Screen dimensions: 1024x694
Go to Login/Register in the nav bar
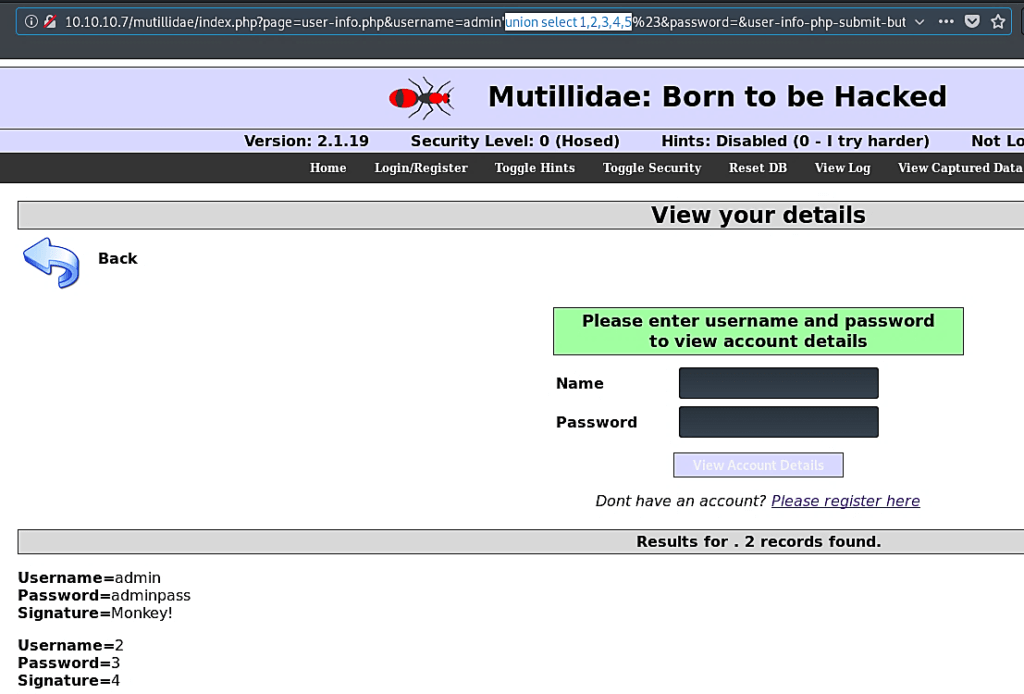[421, 168]
